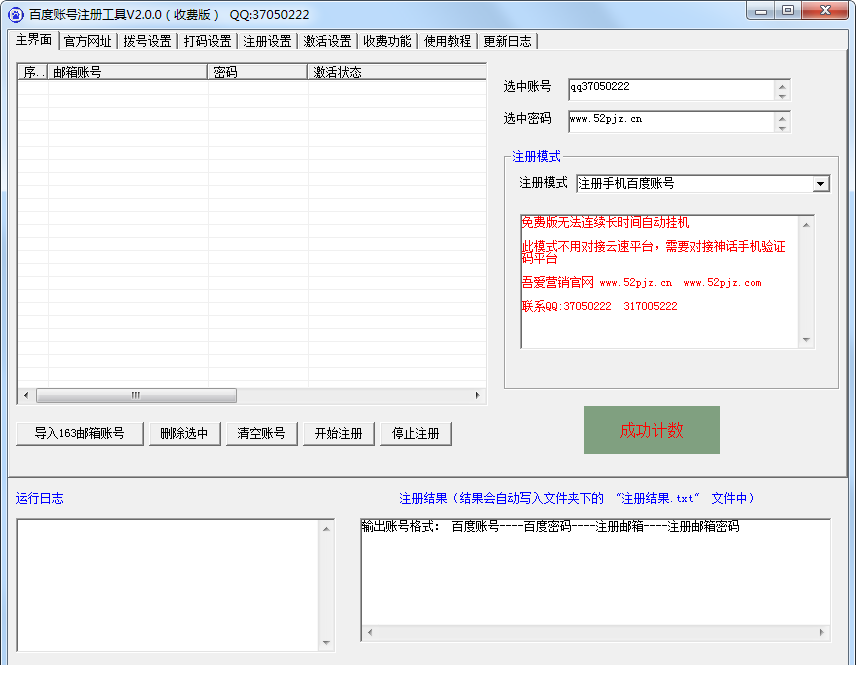Click the 清空账号 button
This screenshot has height=688, width=856.
(x=261, y=434)
